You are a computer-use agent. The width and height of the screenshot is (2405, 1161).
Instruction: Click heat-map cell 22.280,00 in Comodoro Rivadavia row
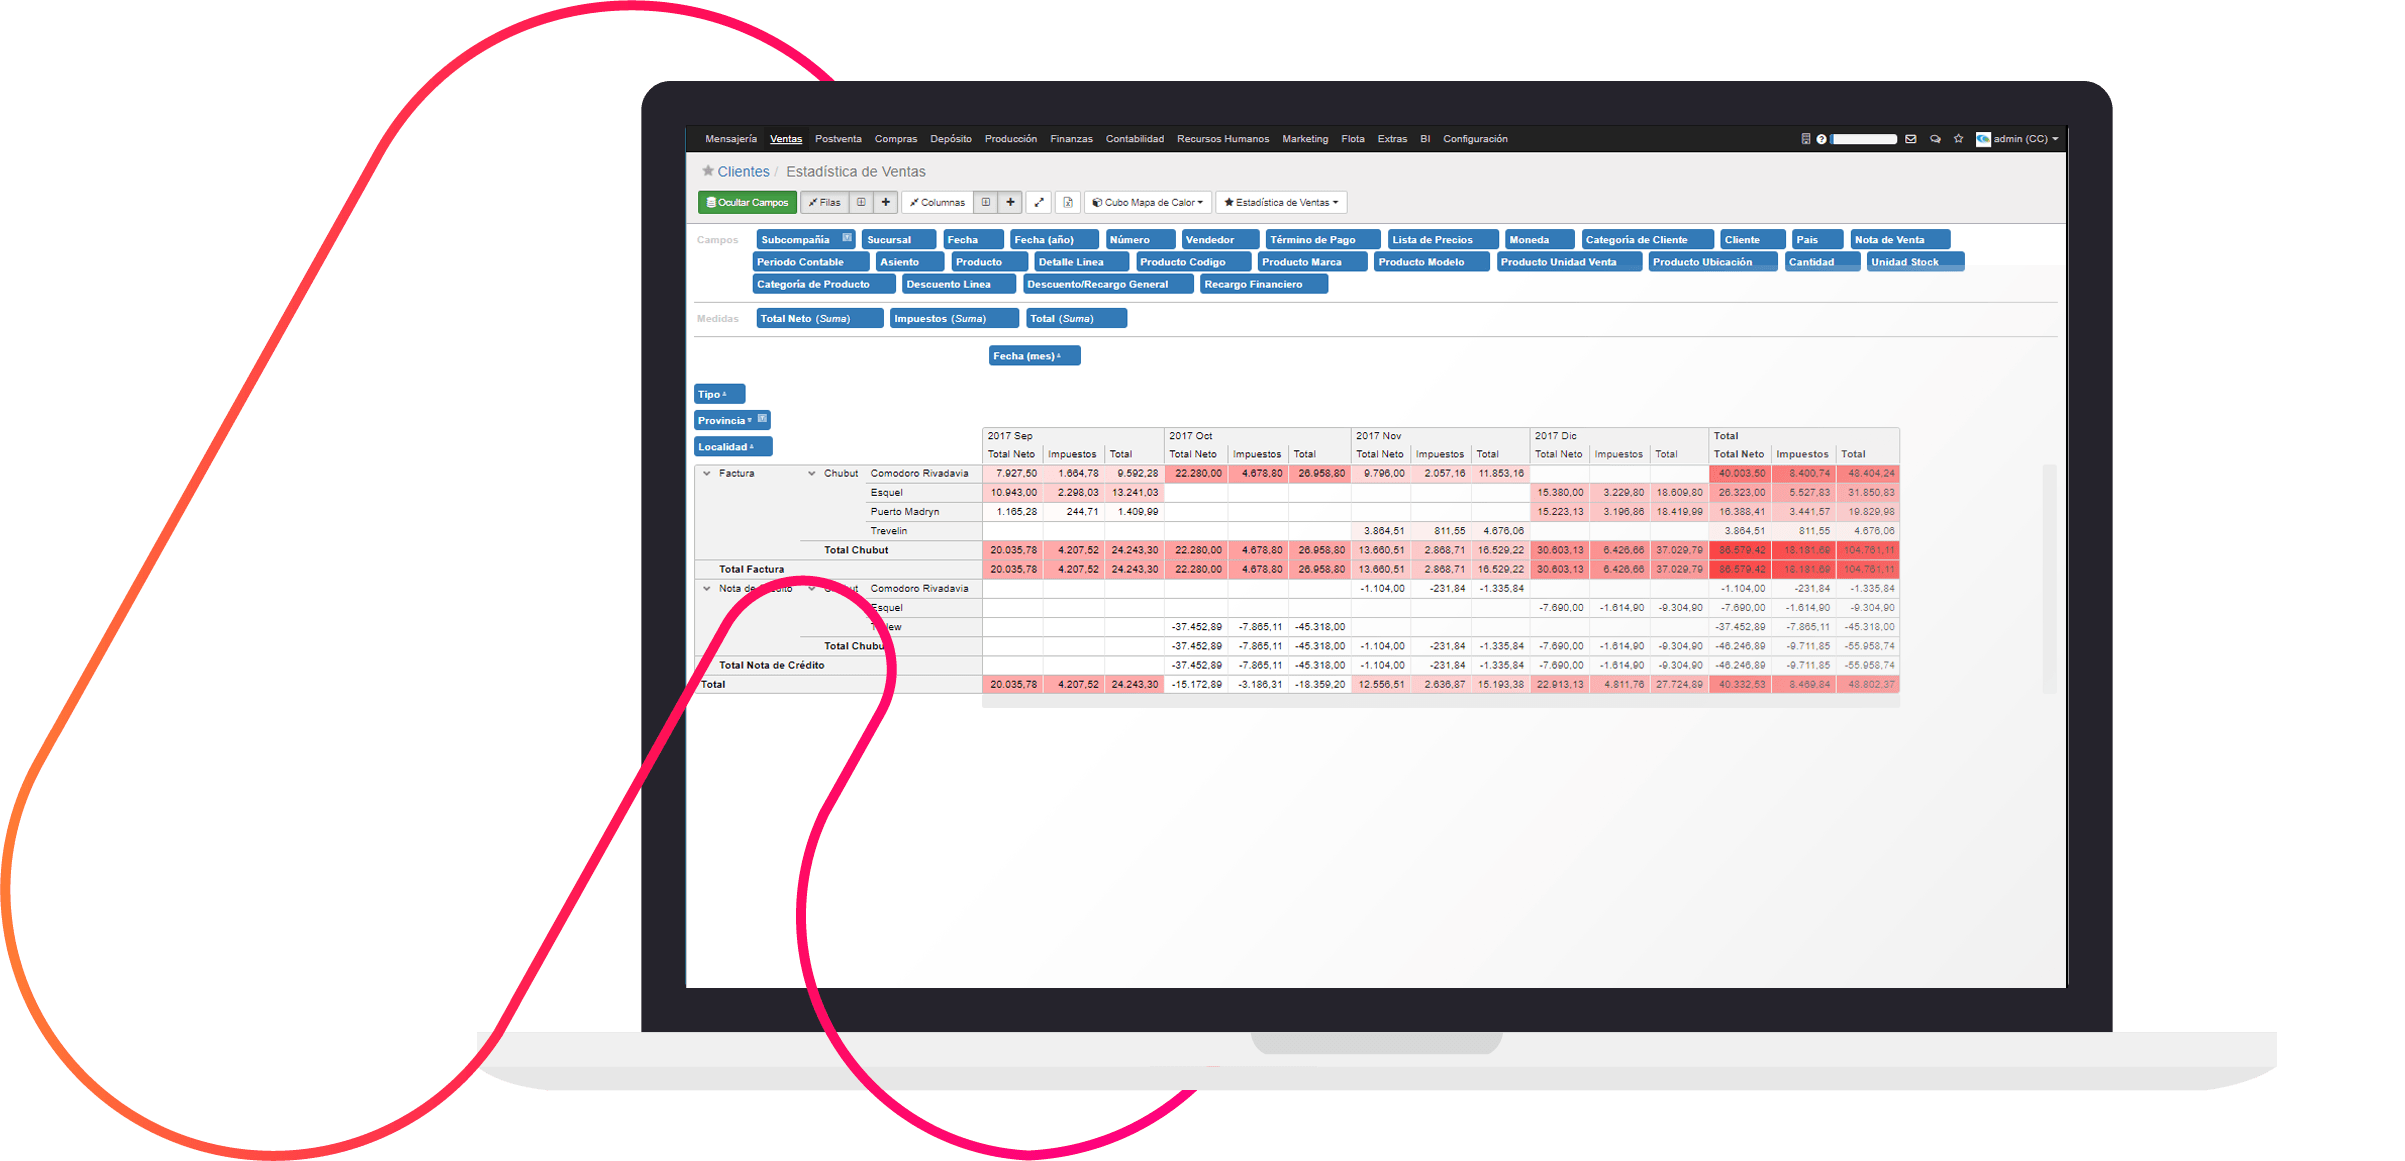[1195, 474]
